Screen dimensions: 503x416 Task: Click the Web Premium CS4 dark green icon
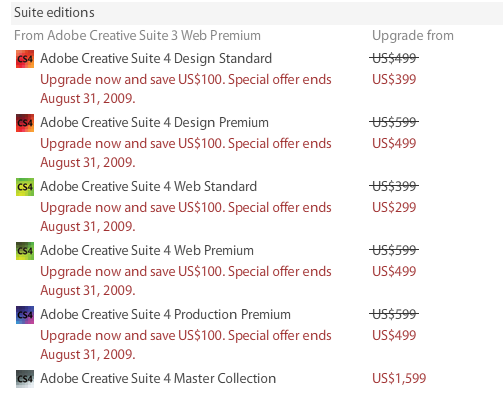tap(25, 251)
